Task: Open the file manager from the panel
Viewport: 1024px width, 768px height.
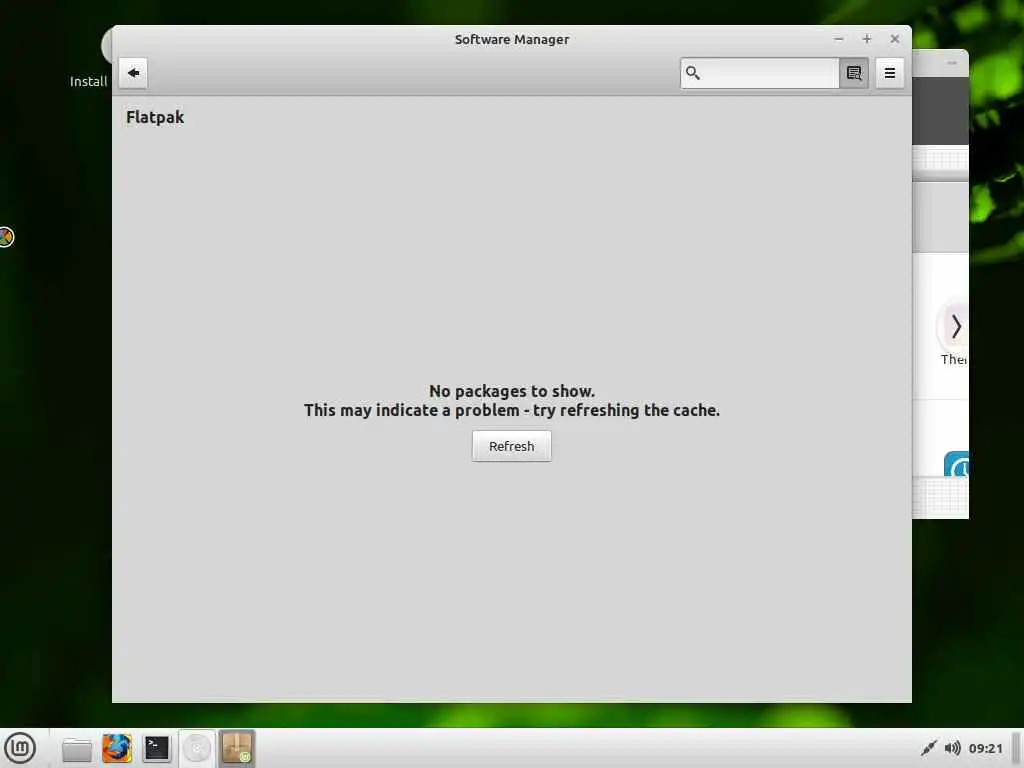Action: [77, 748]
